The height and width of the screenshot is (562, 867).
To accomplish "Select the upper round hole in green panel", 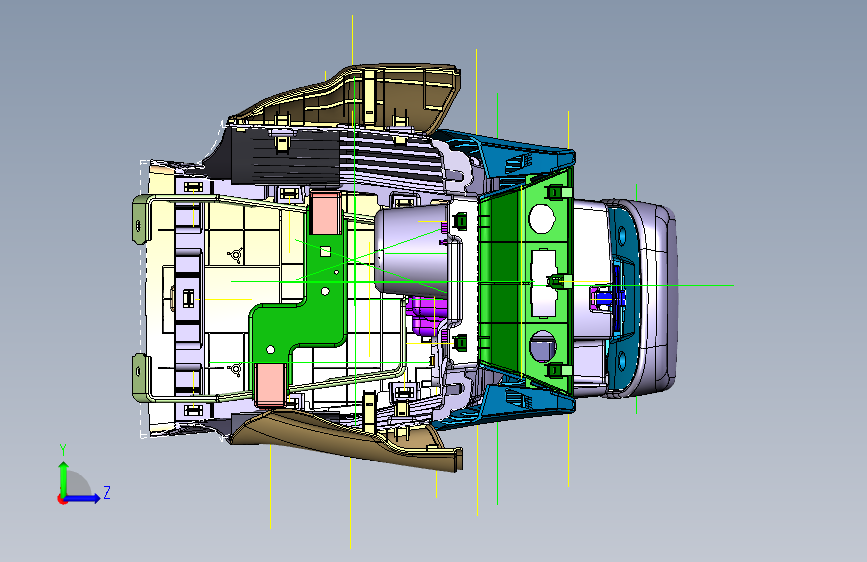I will pyautogui.click(x=542, y=218).
